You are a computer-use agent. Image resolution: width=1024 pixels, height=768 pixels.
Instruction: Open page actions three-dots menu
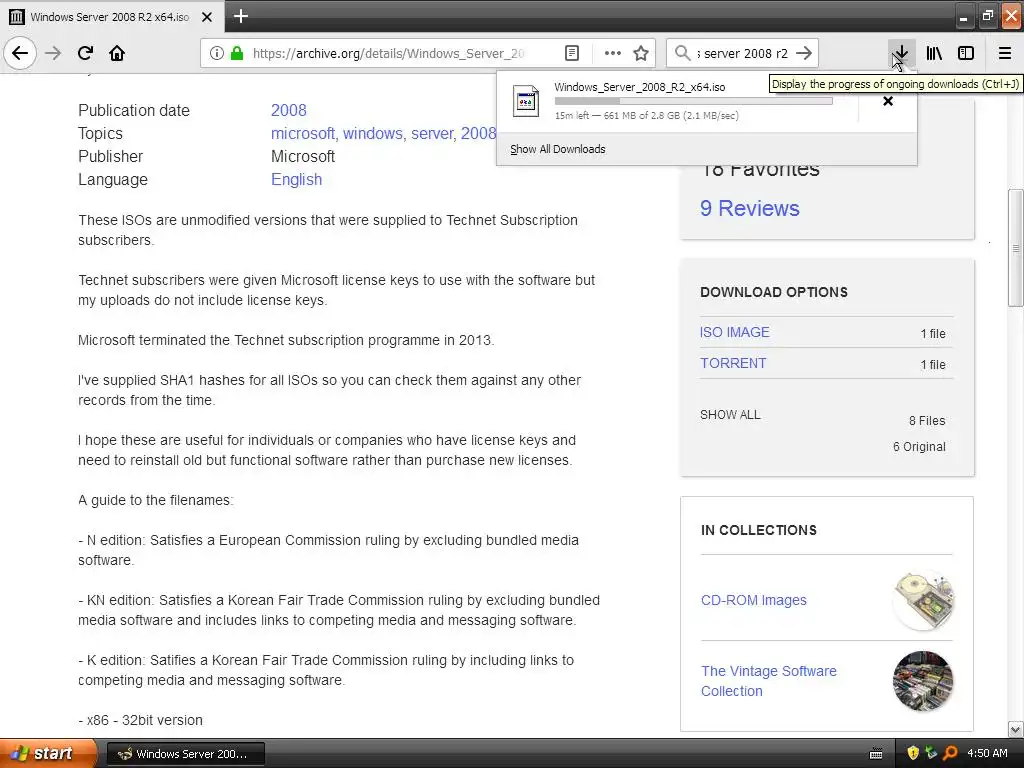pos(613,53)
